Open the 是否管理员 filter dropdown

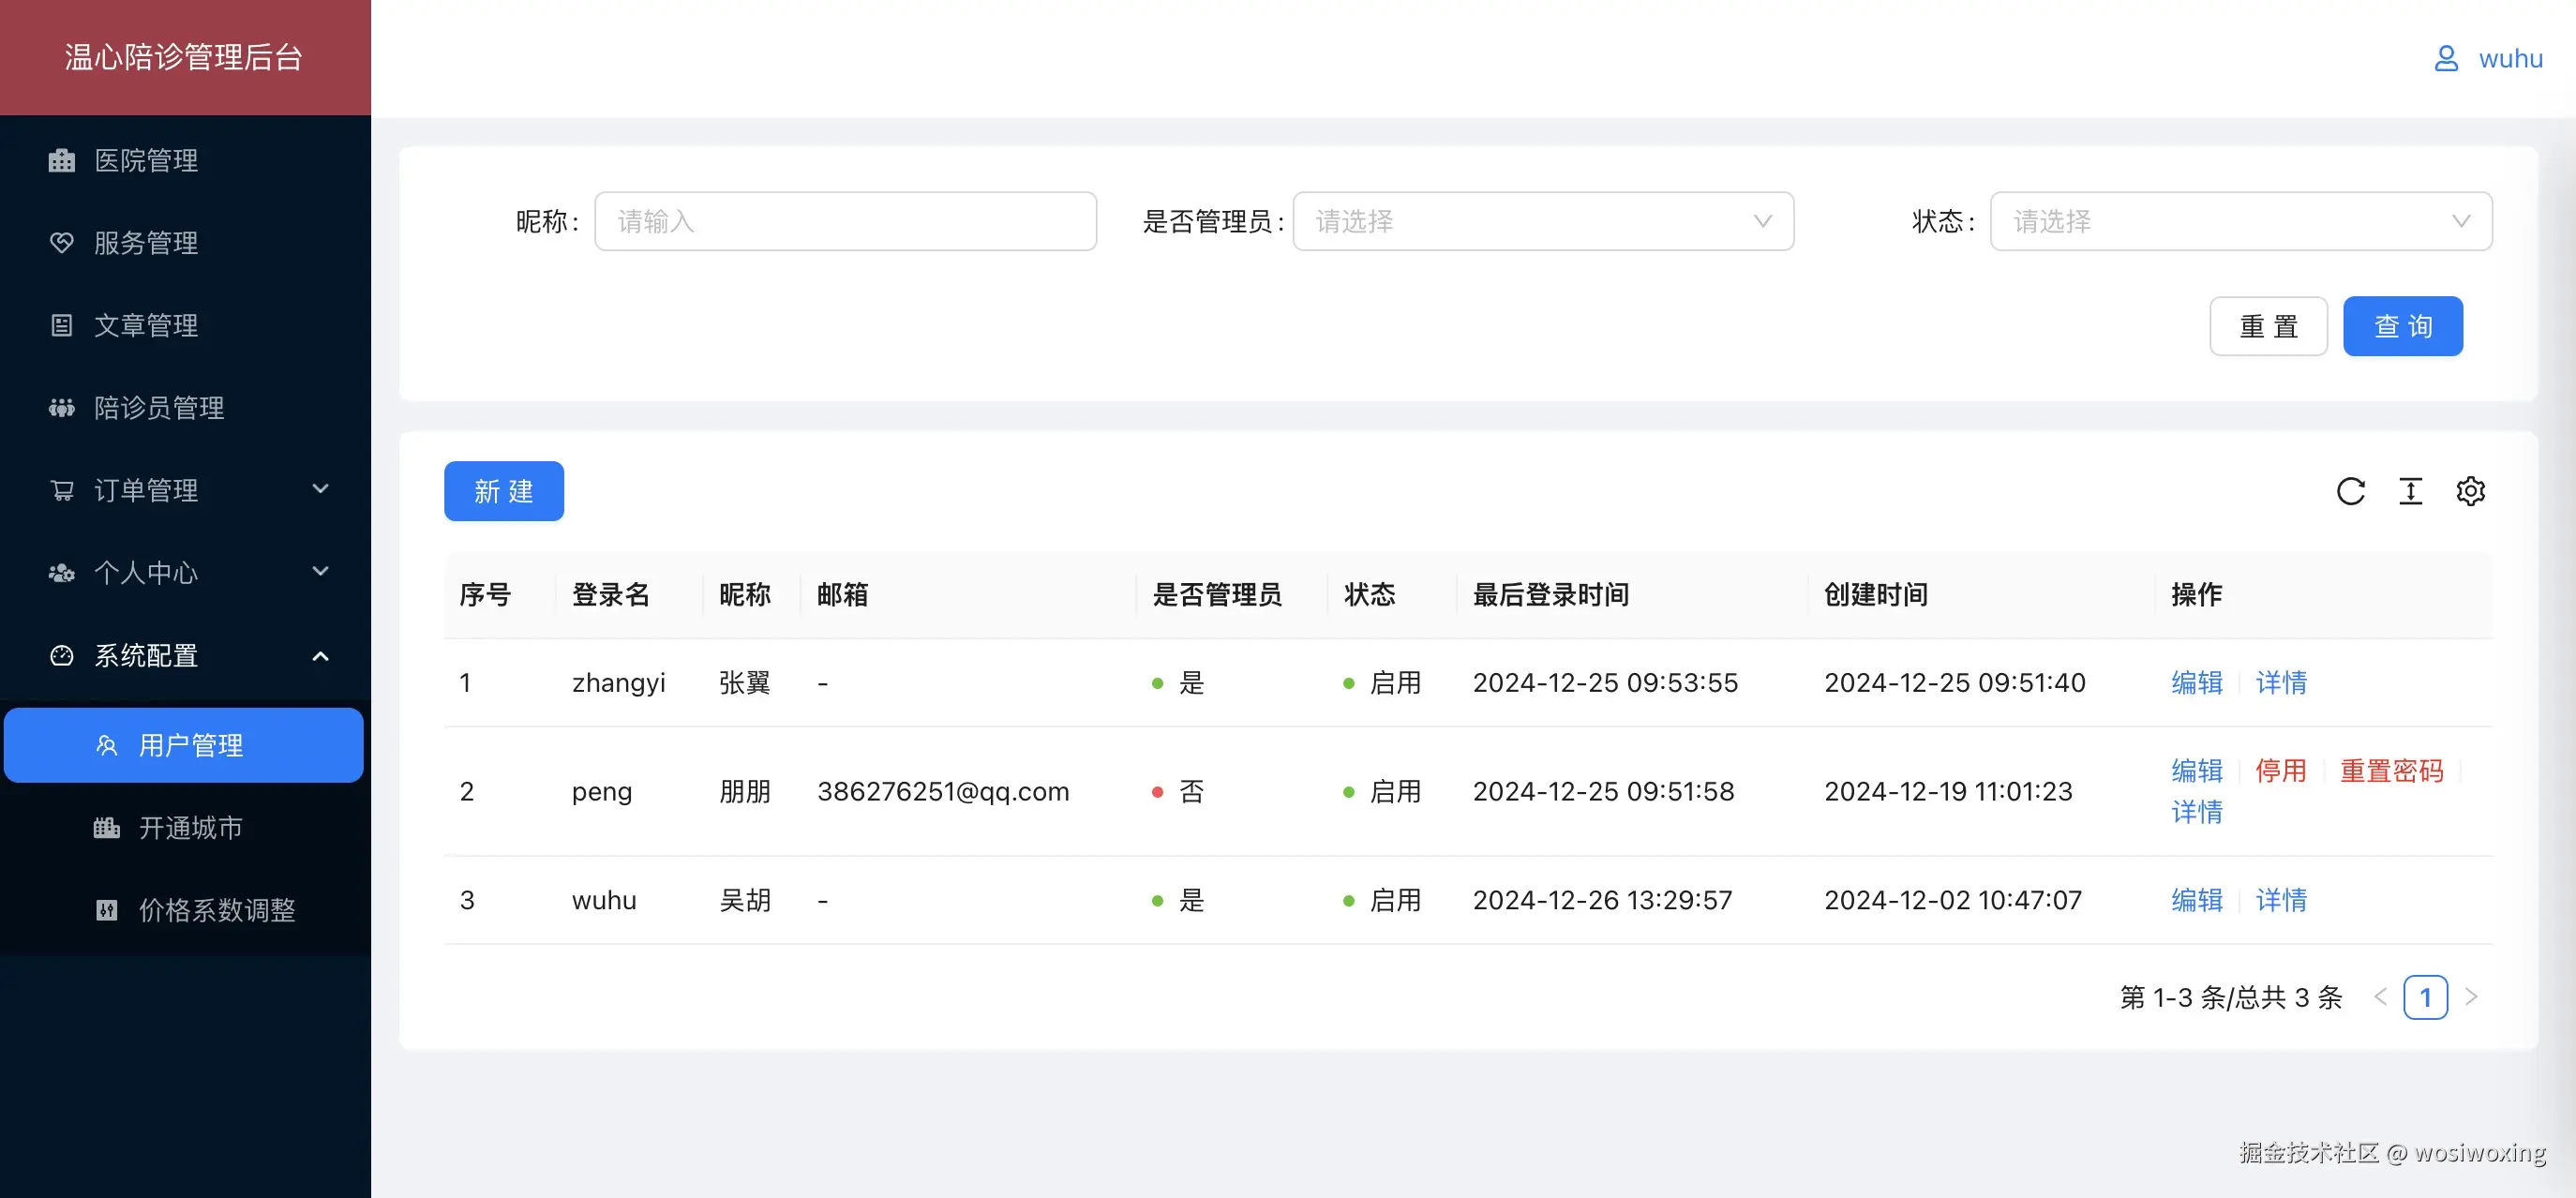tap(1544, 221)
